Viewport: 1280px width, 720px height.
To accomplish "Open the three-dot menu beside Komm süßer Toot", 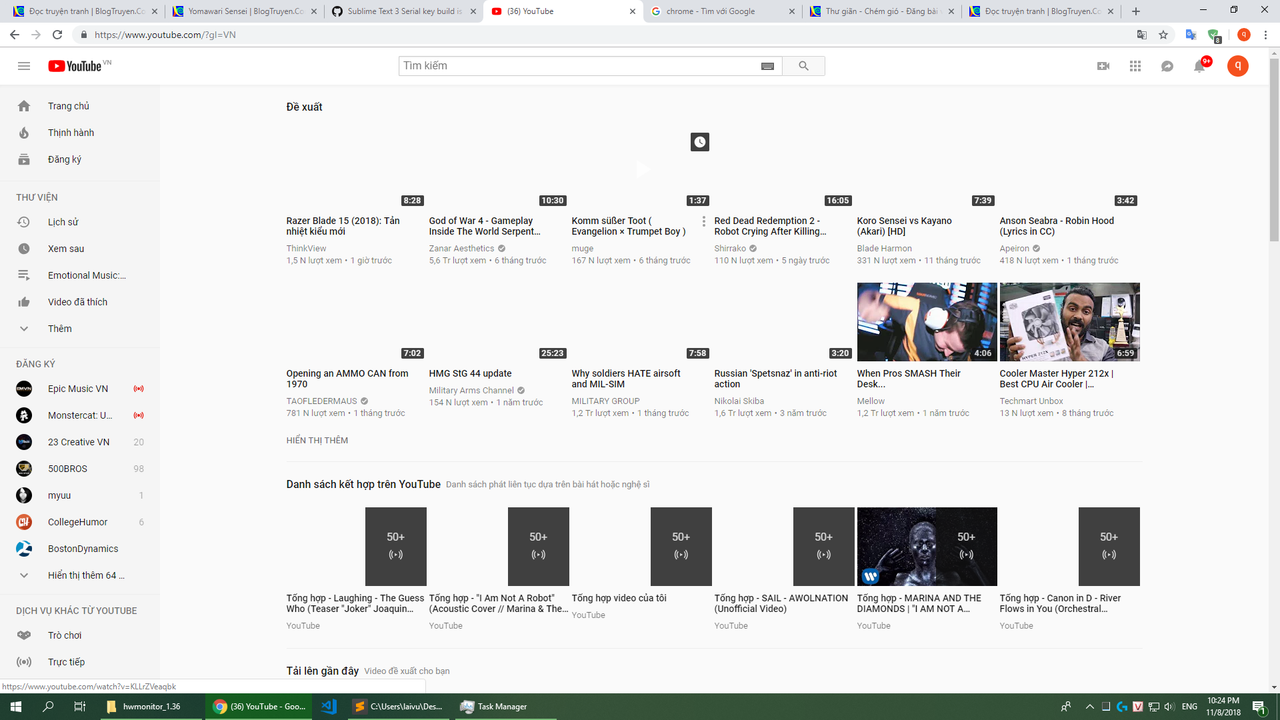I will tap(704, 222).
